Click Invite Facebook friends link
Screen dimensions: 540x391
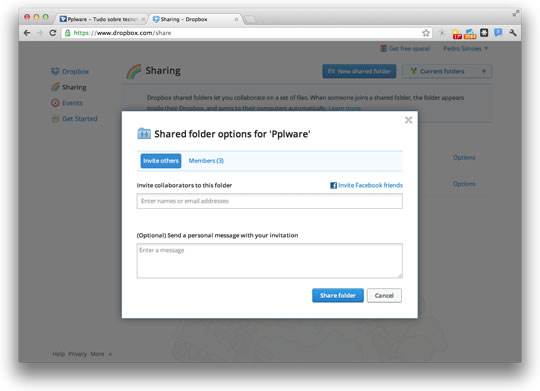[x=366, y=185]
